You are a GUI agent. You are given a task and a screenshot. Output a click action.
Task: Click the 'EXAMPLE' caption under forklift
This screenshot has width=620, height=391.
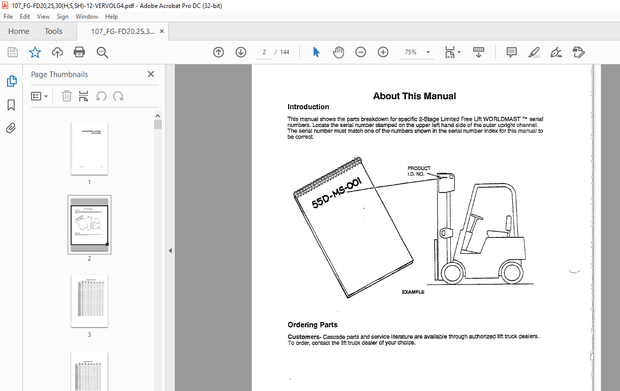[413, 292]
